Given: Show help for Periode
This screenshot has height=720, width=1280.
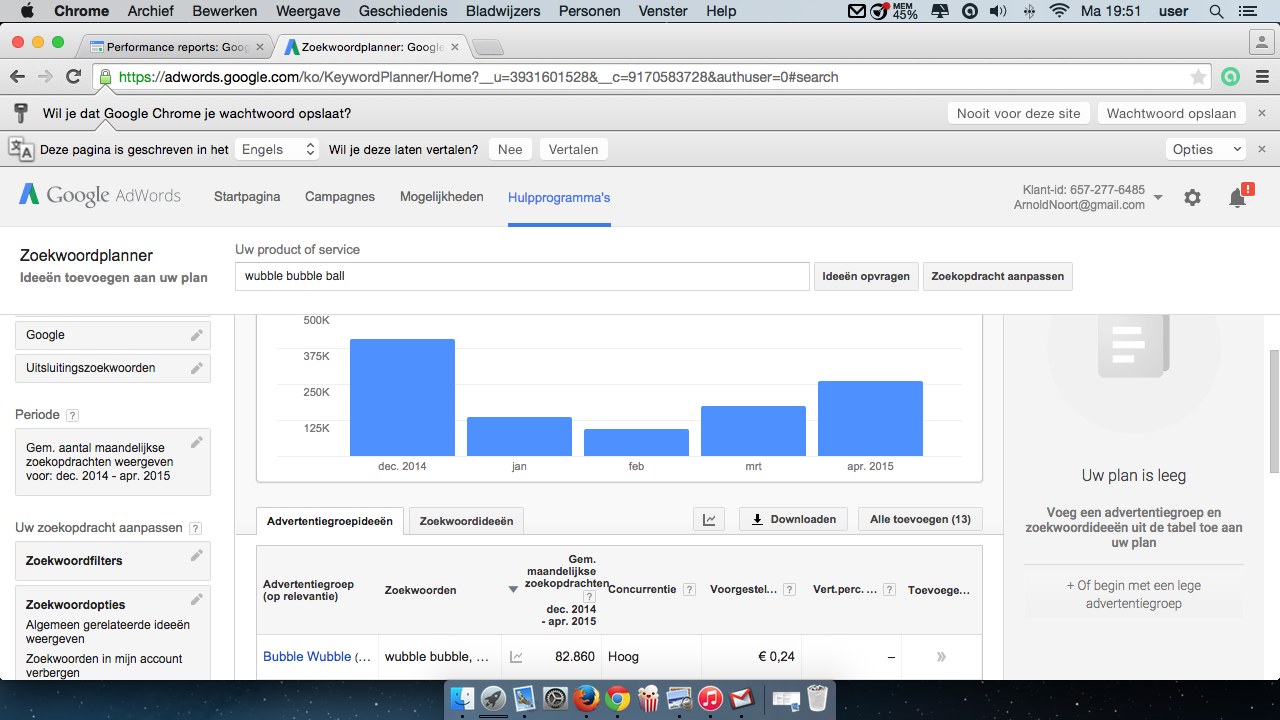Looking at the screenshot, I should tap(72, 415).
